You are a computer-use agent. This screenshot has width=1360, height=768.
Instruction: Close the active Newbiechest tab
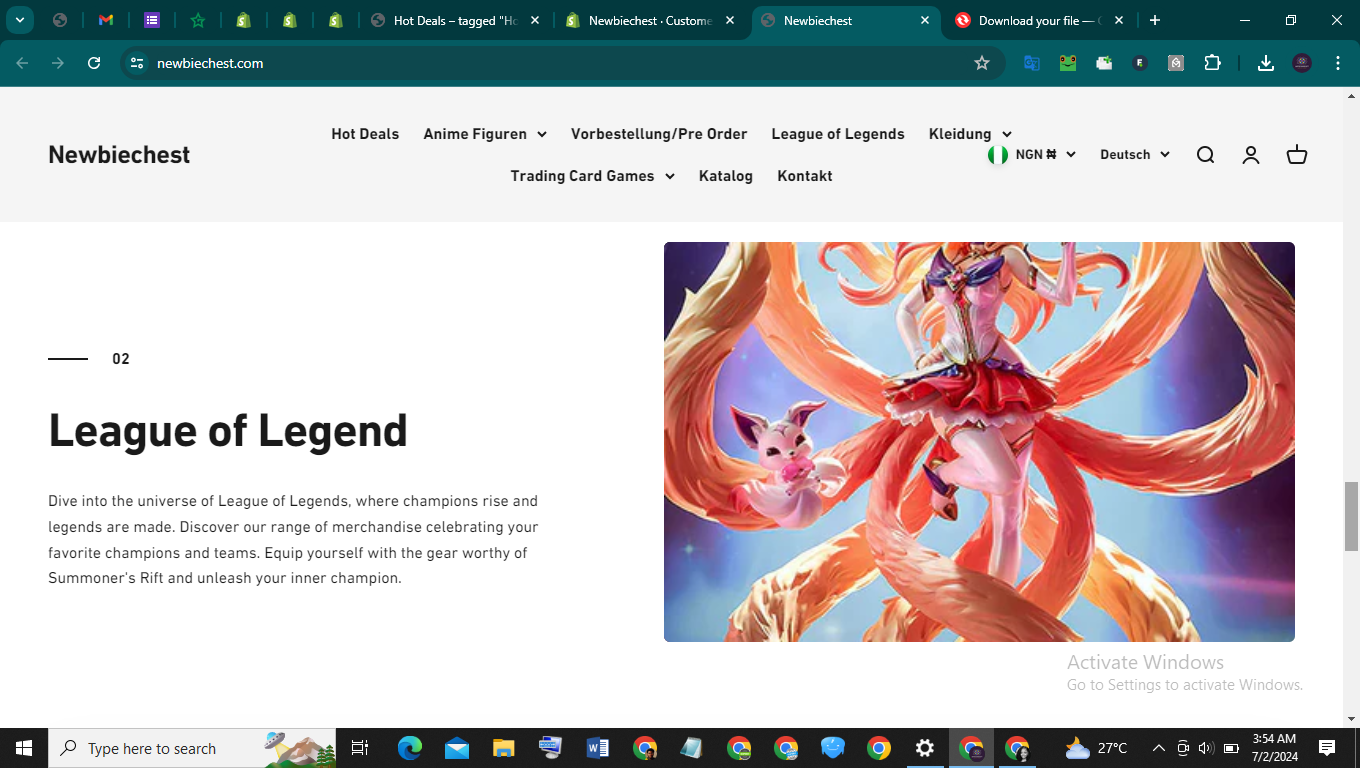click(925, 20)
